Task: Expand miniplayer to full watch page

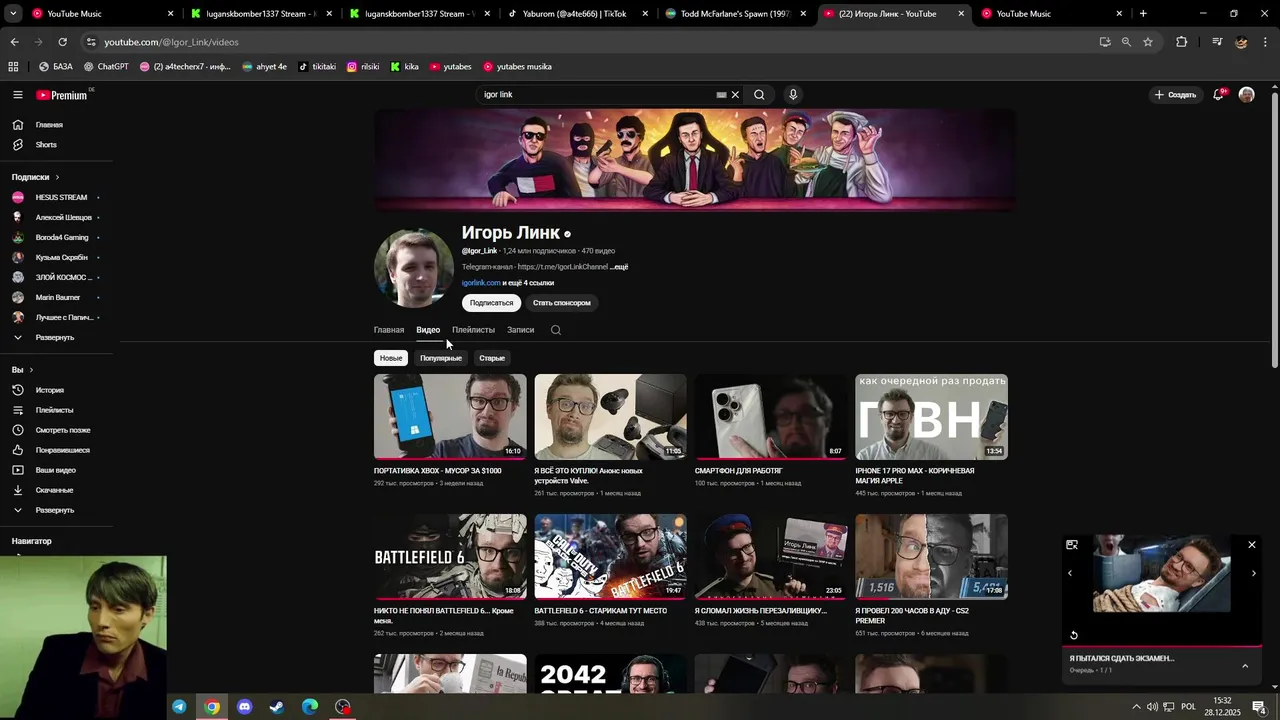Action: pos(1072,545)
